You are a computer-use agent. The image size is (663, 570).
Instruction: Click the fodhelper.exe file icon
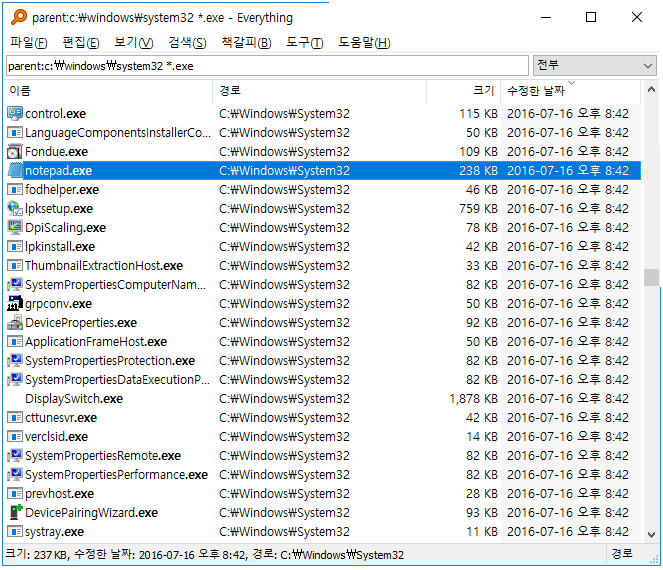15,189
